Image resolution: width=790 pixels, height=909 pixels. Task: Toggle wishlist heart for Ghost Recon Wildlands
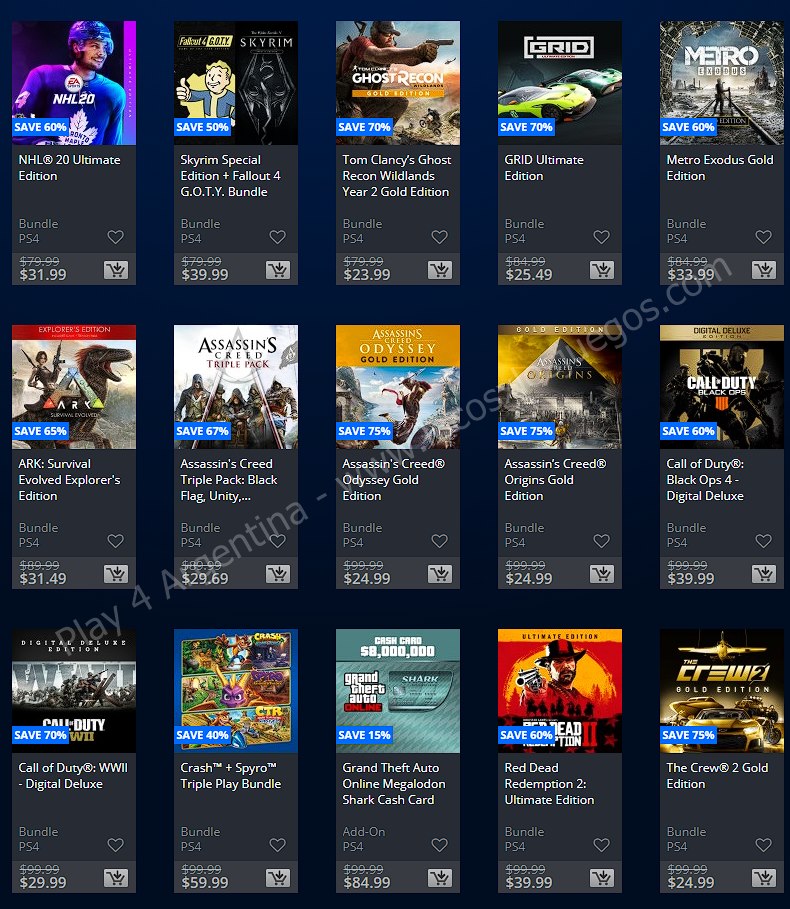click(x=439, y=237)
